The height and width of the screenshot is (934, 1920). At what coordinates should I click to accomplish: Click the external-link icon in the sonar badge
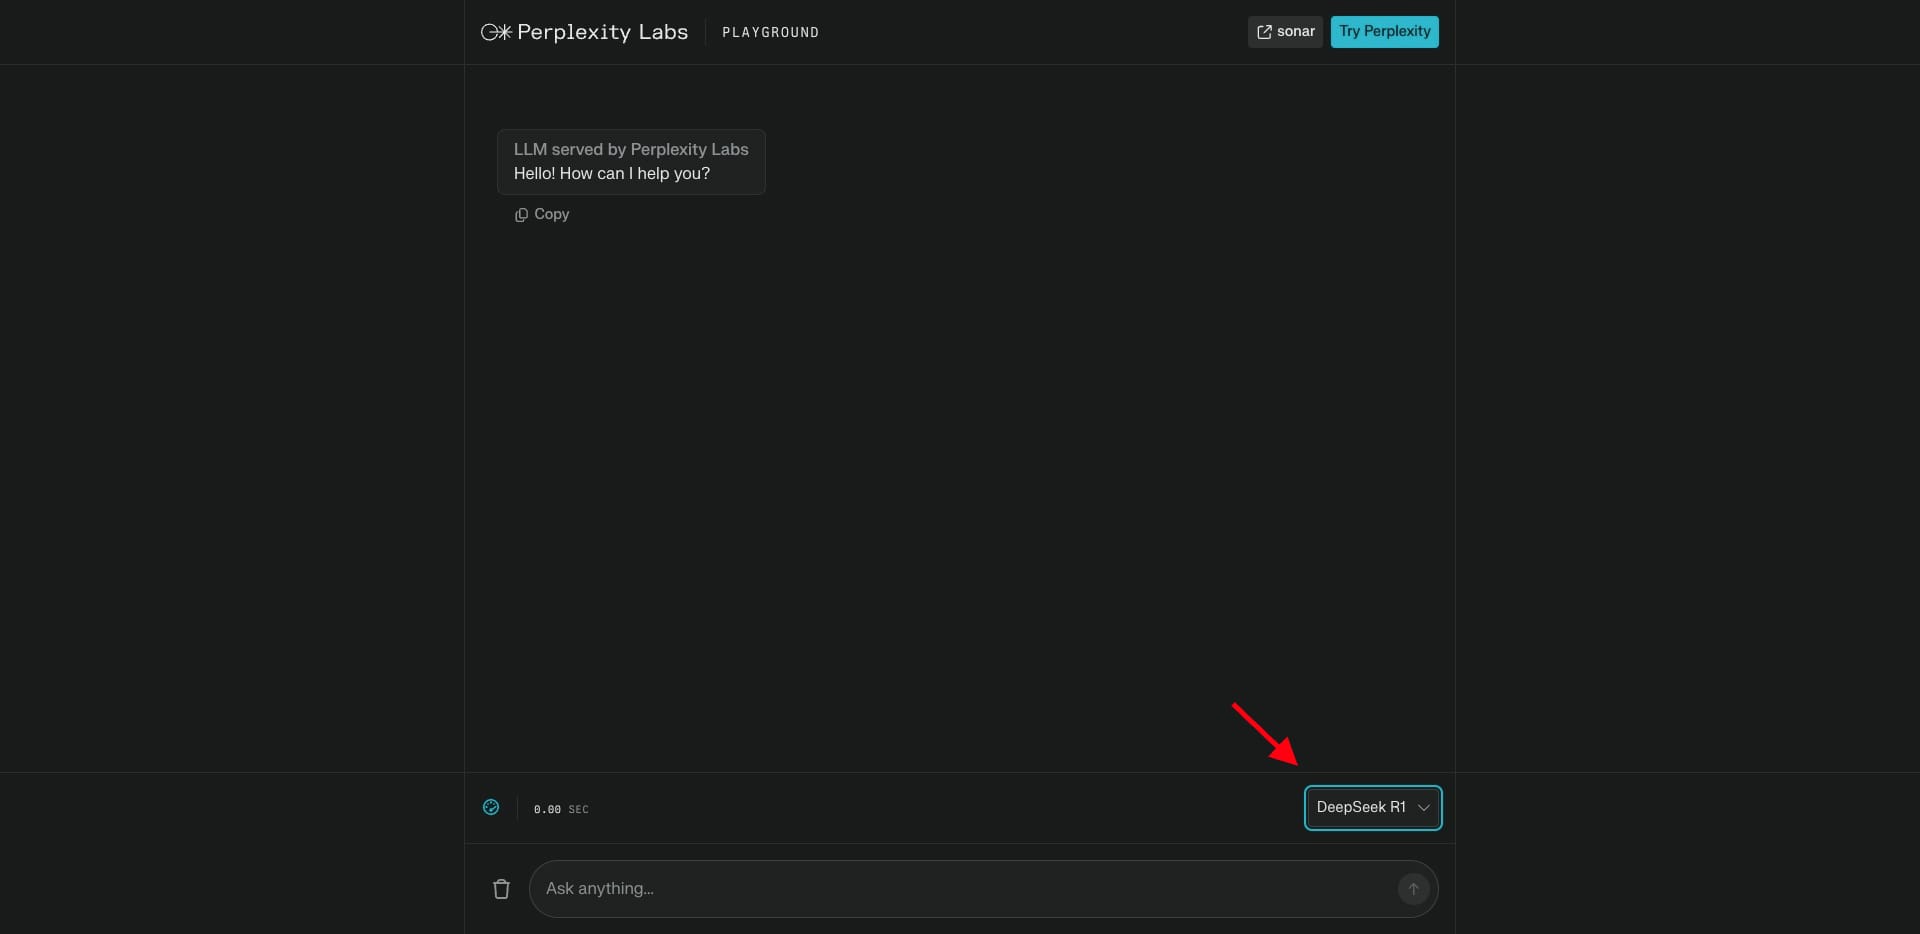(x=1265, y=32)
